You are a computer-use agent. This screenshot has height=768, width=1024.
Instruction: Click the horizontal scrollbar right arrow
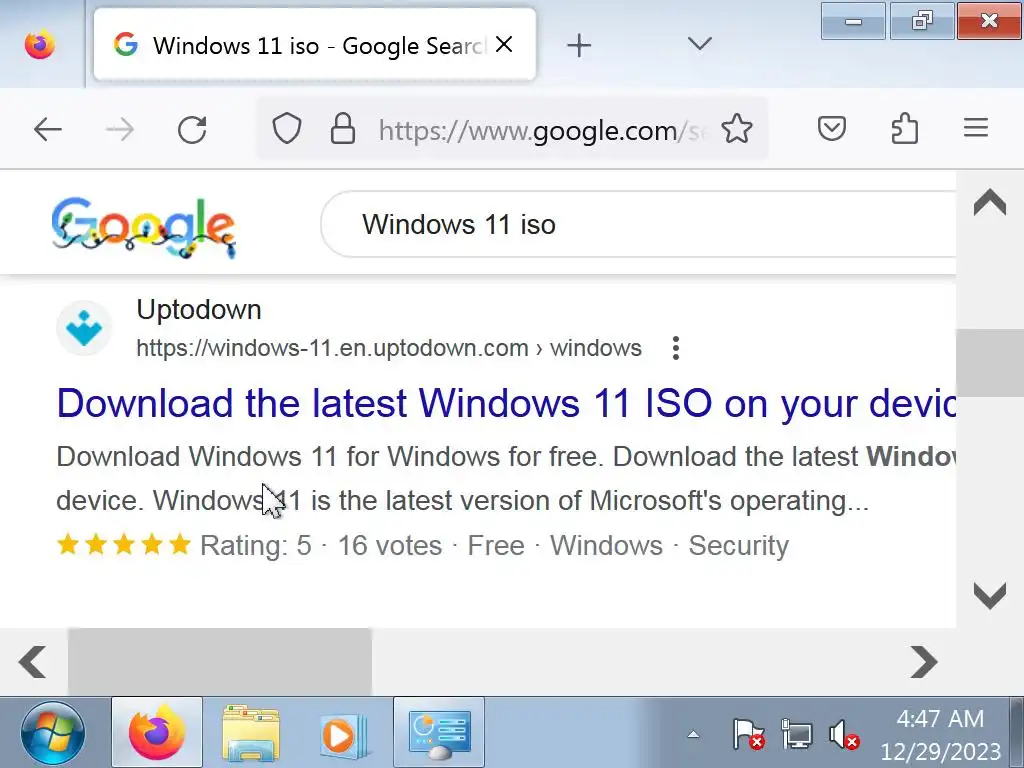tap(923, 662)
